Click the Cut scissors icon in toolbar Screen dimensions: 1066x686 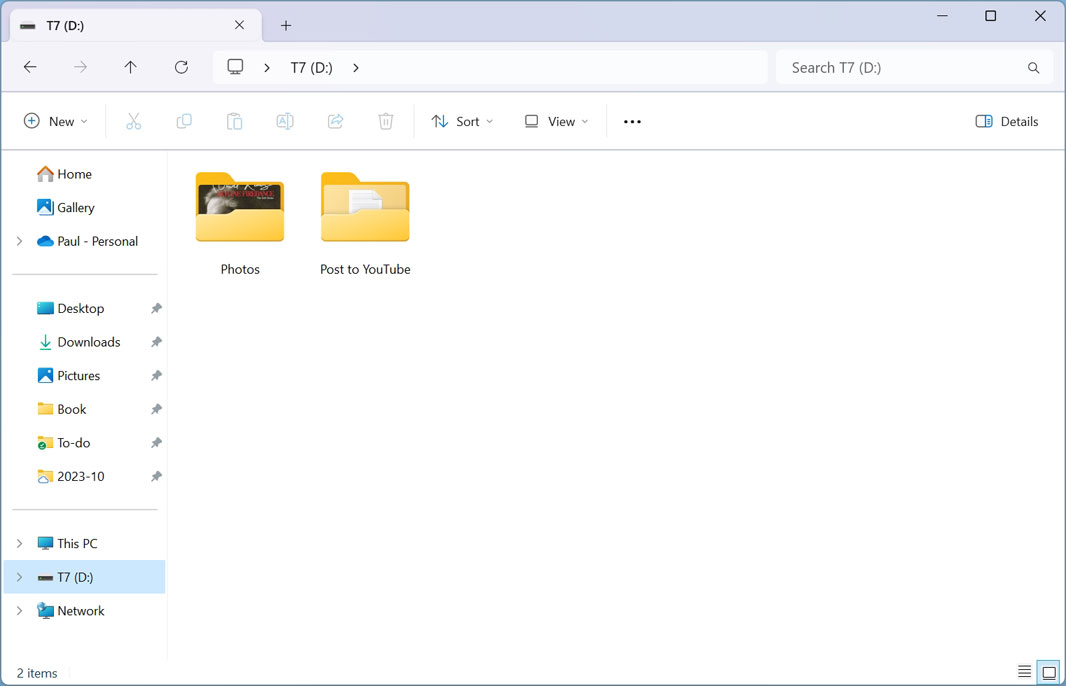click(134, 121)
